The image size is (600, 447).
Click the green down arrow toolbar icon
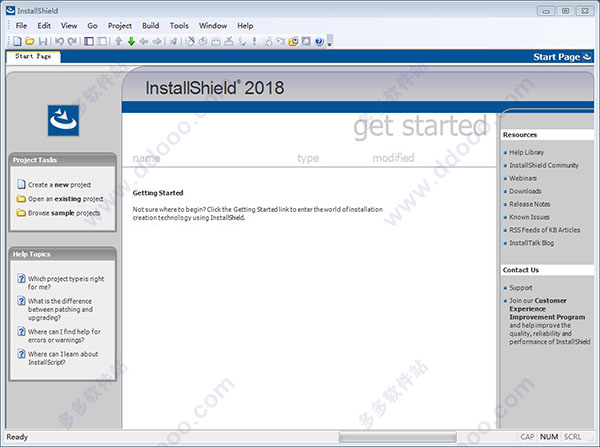[131, 41]
